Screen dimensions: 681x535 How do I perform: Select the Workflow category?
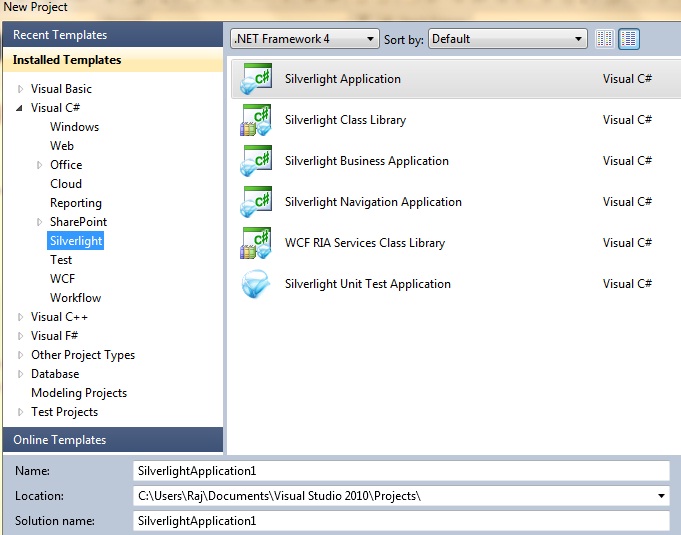[x=75, y=298]
